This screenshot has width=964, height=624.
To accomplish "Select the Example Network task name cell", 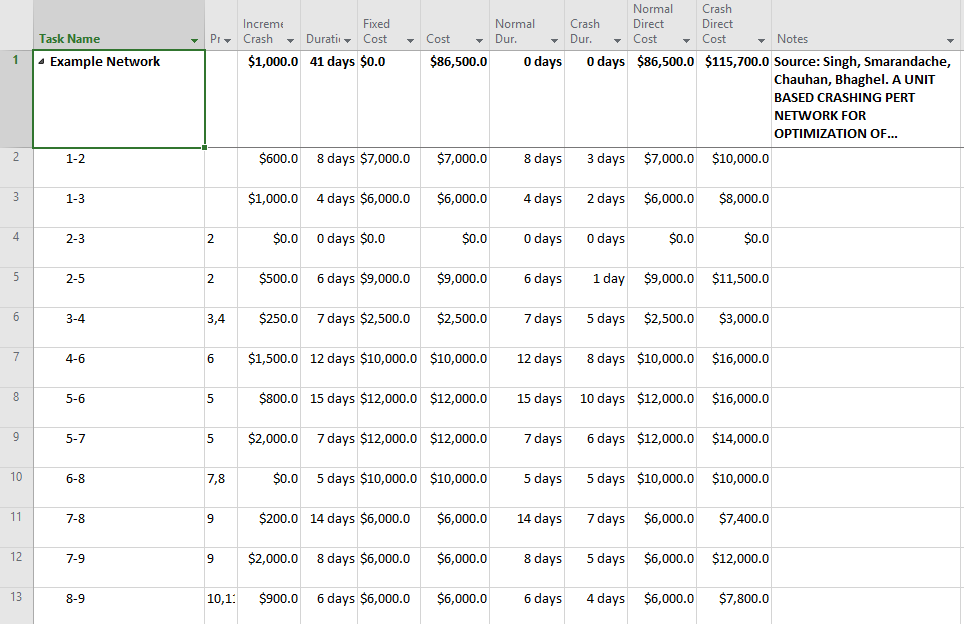I will click(x=119, y=99).
